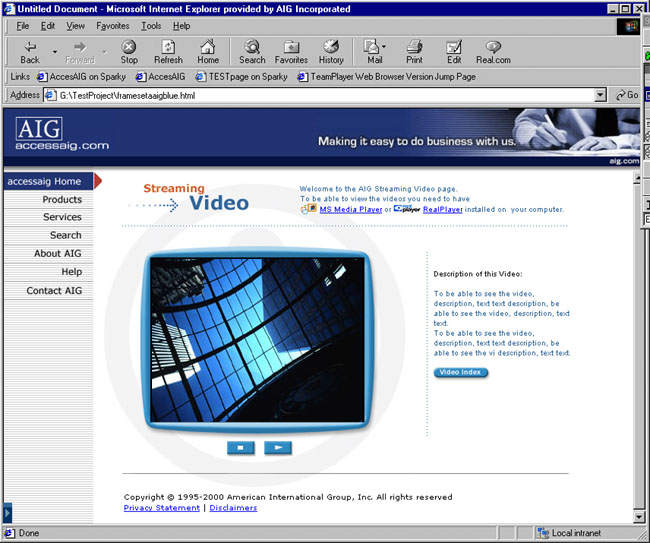This screenshot has width=650, height=543.
Task: Open the Search toolbar icon
Action: pos(252,51)
